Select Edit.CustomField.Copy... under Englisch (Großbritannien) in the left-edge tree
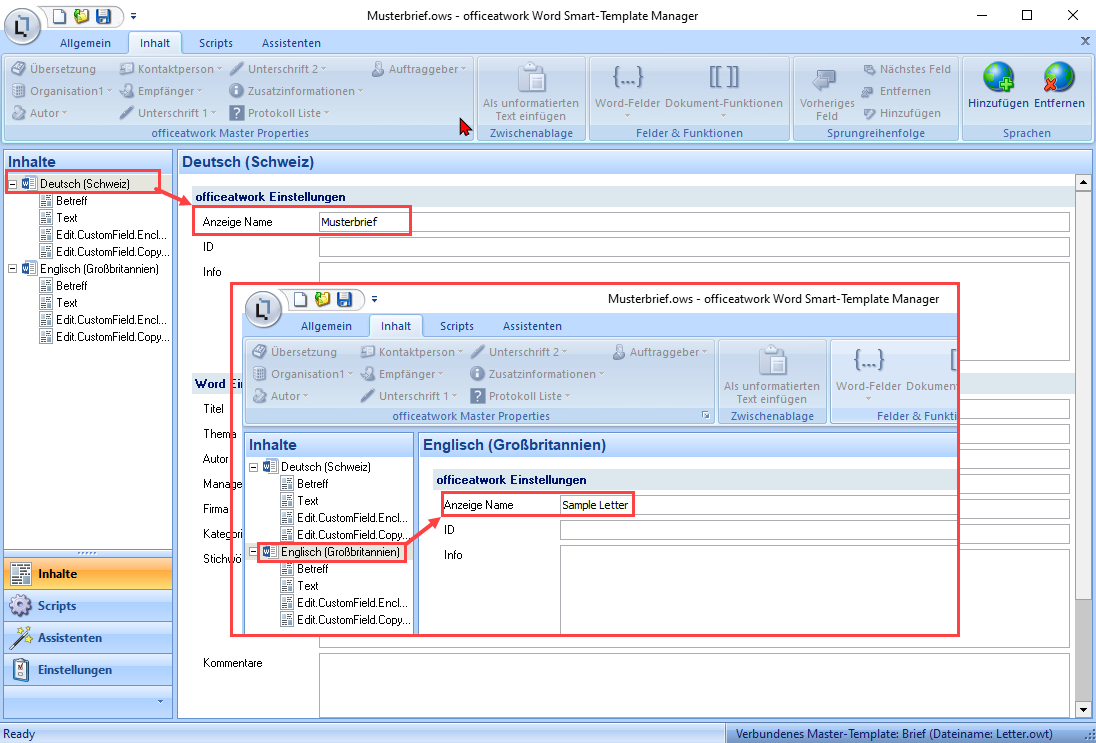The image size is (1096, 743). pyautogui.click(x=112, y=336)
